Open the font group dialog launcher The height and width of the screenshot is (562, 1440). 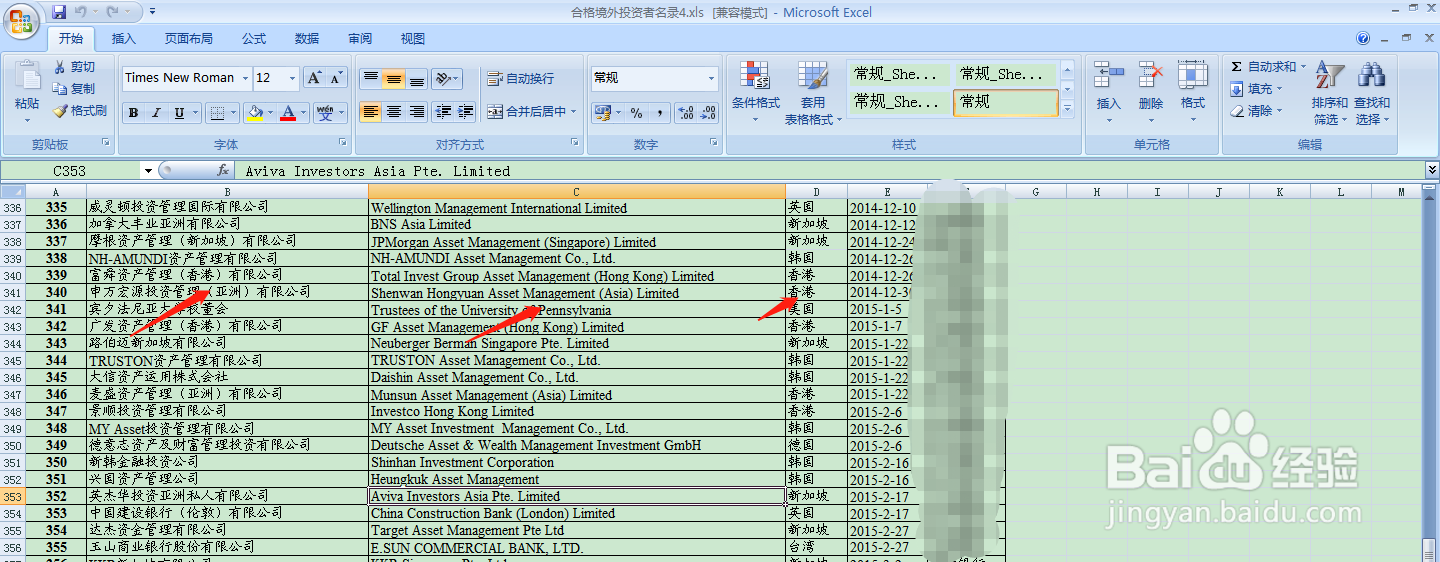tap(343, 143)
